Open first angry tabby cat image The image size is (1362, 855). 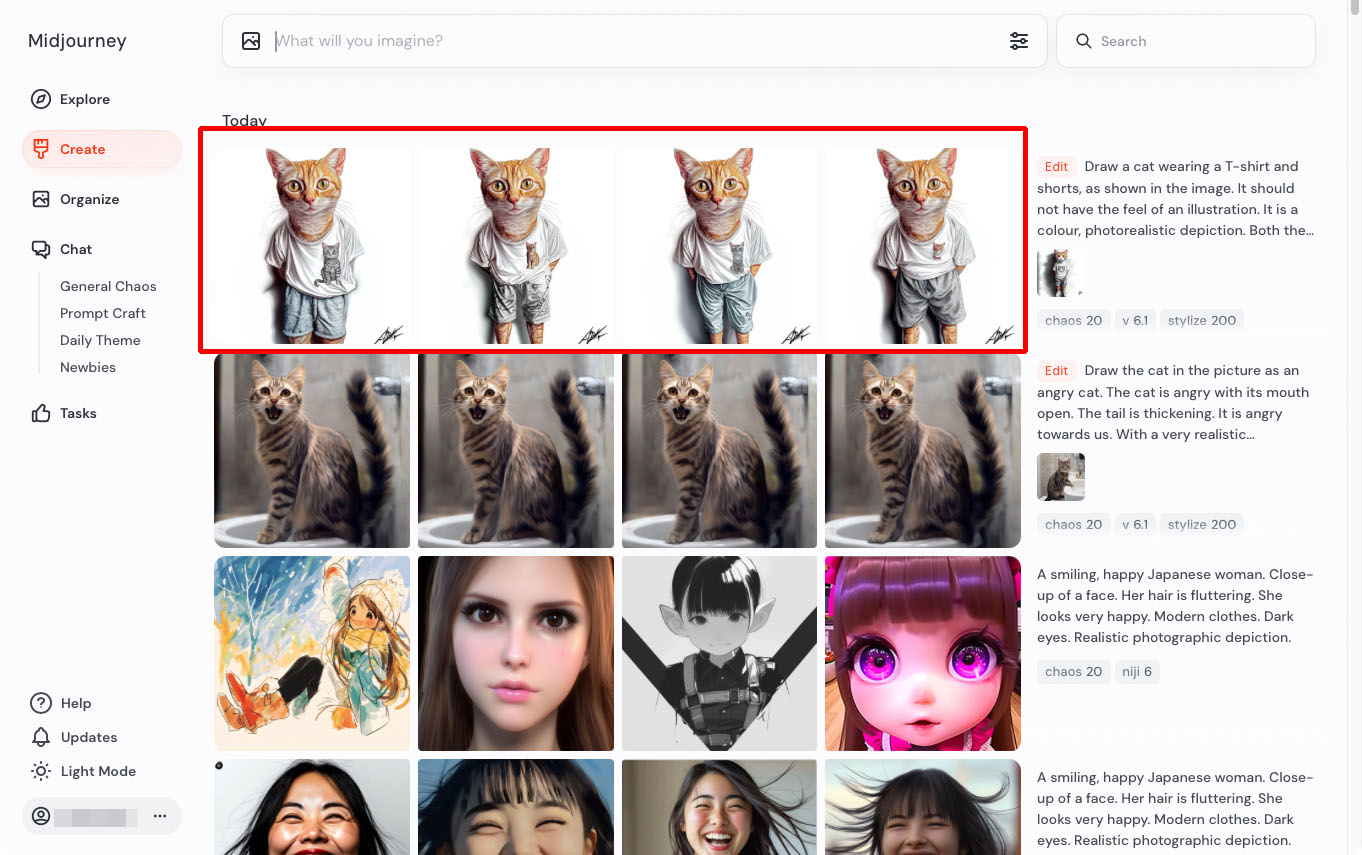pos(312,450)
